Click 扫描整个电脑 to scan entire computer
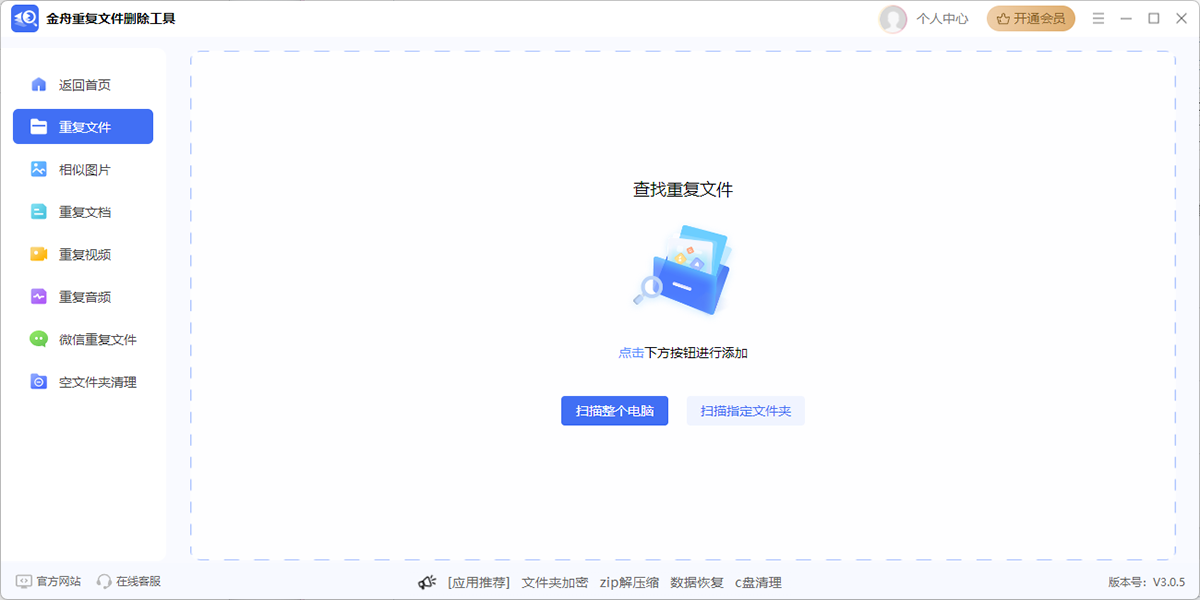The image size is (1200, 600). click(614, 410)
